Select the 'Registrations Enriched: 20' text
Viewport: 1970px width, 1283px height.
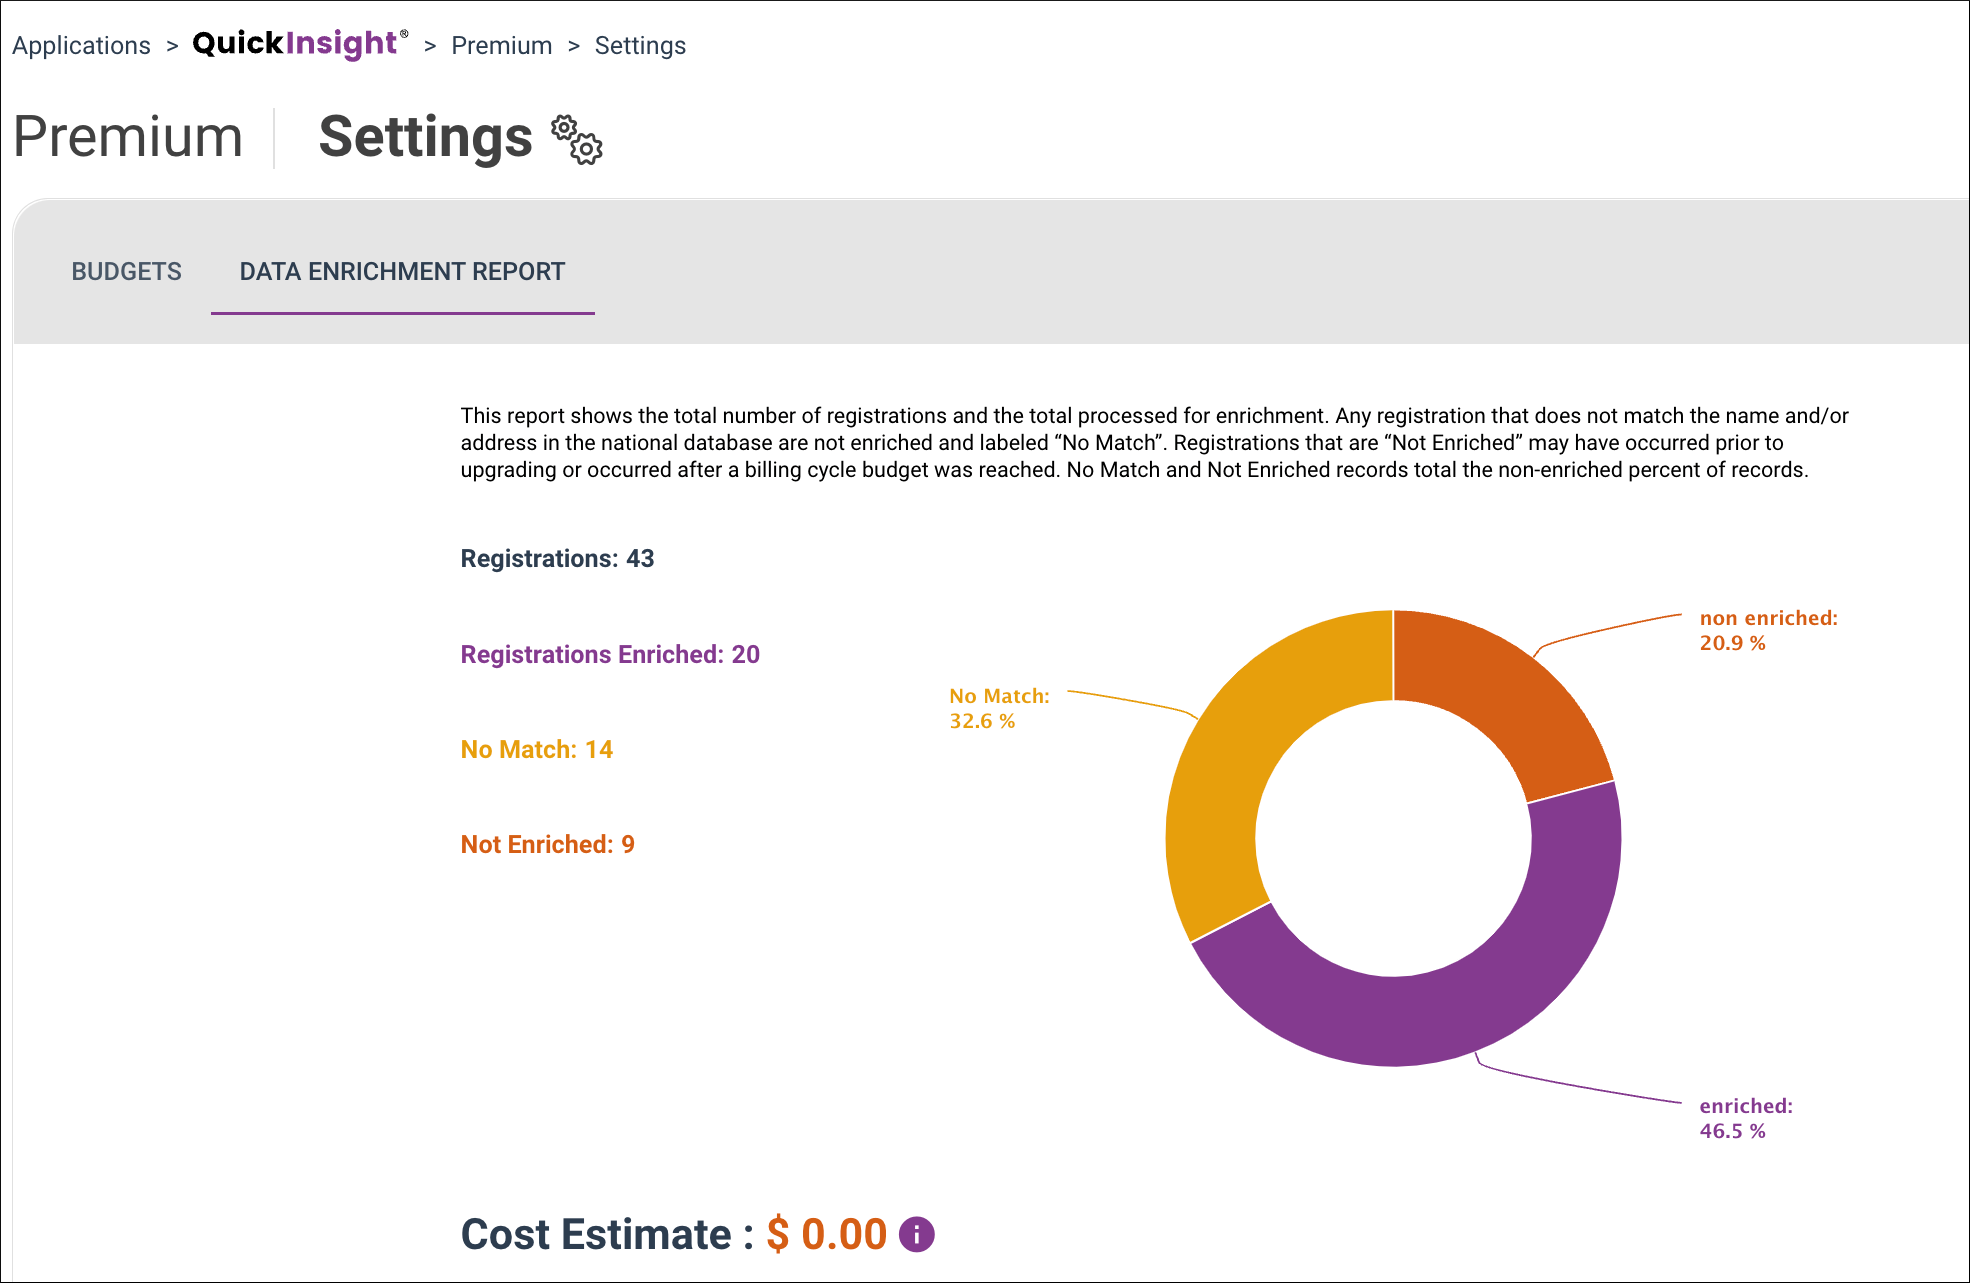coord(610,654)
